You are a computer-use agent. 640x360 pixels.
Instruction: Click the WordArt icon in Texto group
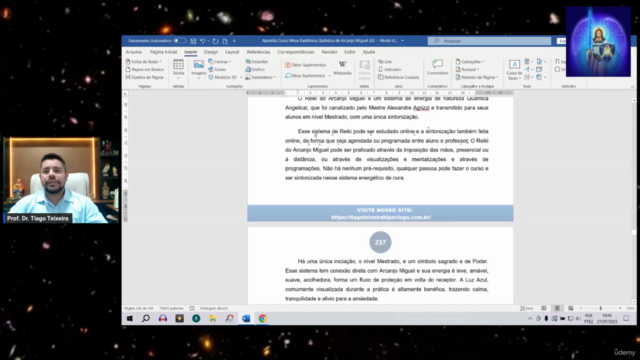click(527, 69)
